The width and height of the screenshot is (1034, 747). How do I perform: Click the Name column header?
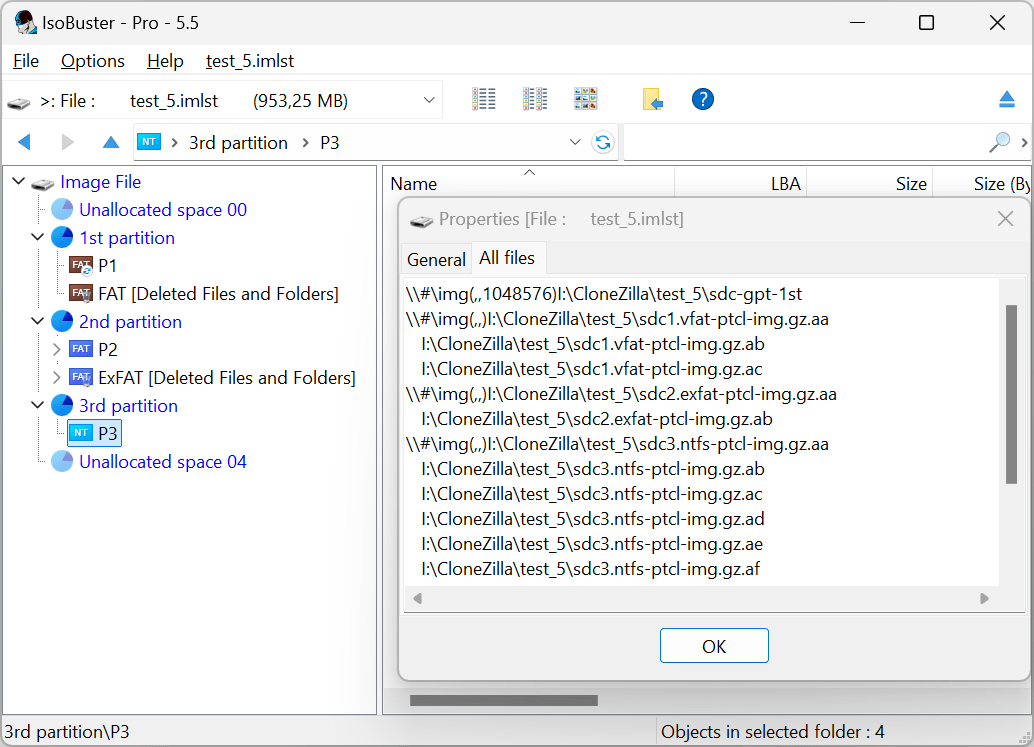(x=529, y=183)
